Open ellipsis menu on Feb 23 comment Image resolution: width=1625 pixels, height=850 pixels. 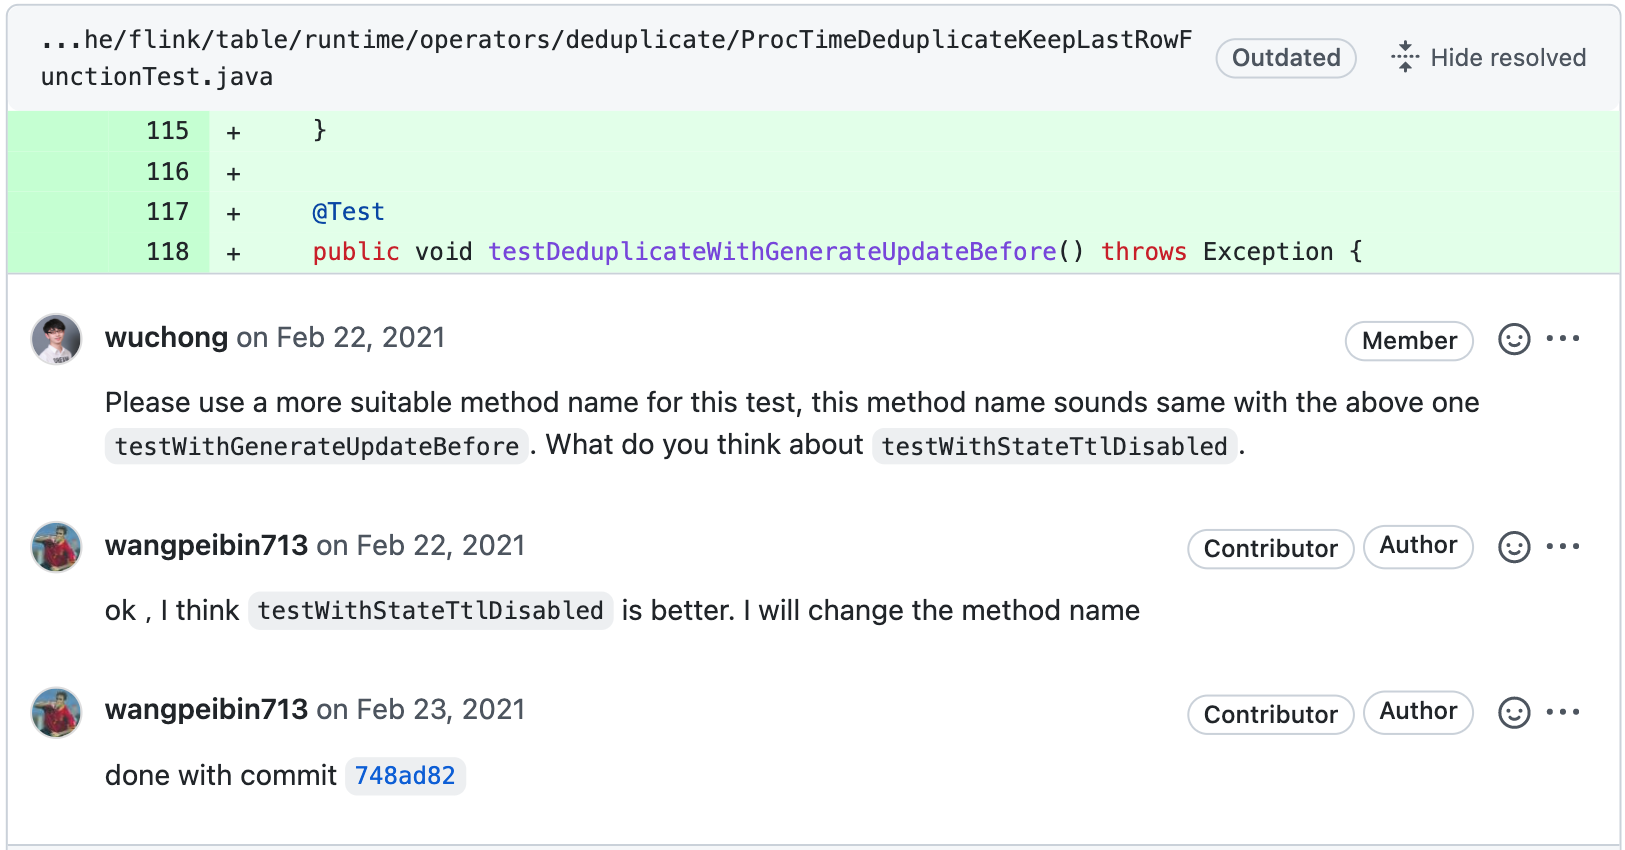(x=1563, y=712)
